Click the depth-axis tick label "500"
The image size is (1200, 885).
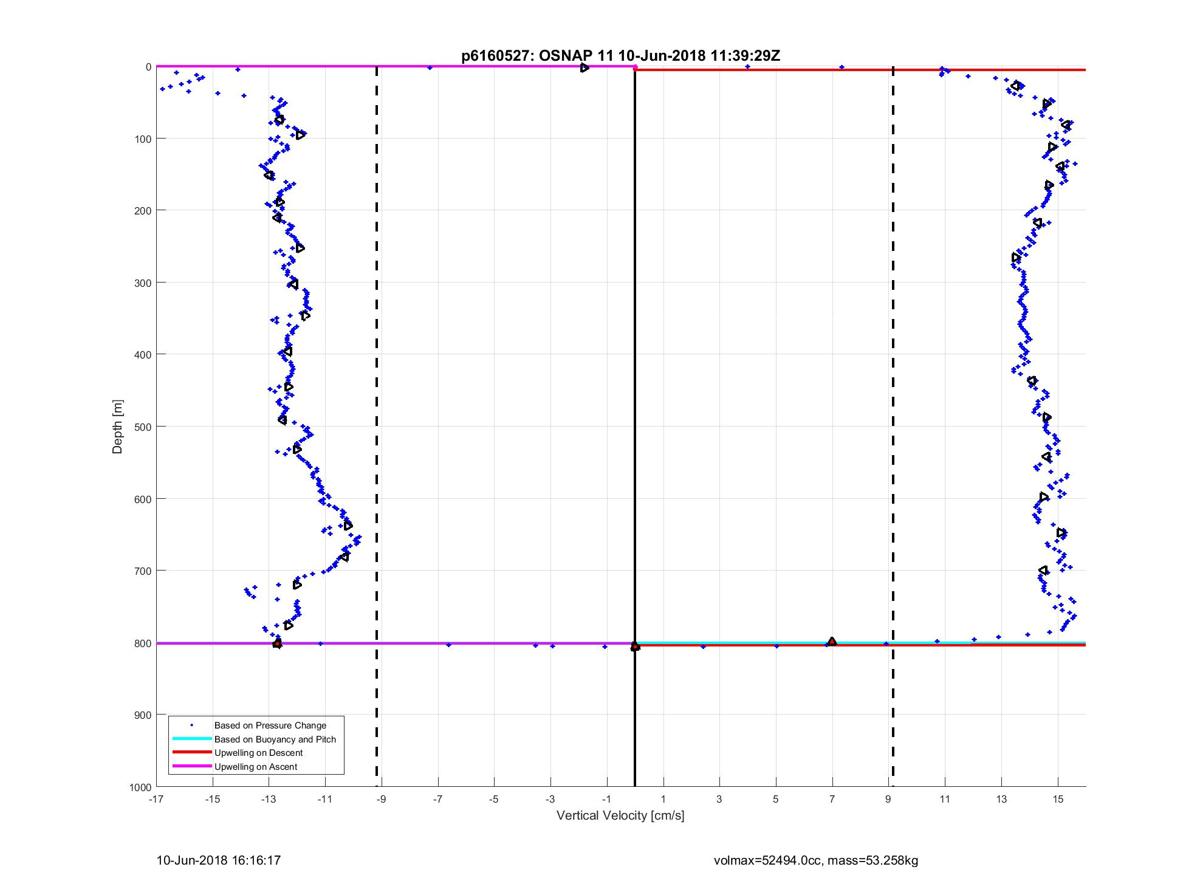[x=143, y=427]
